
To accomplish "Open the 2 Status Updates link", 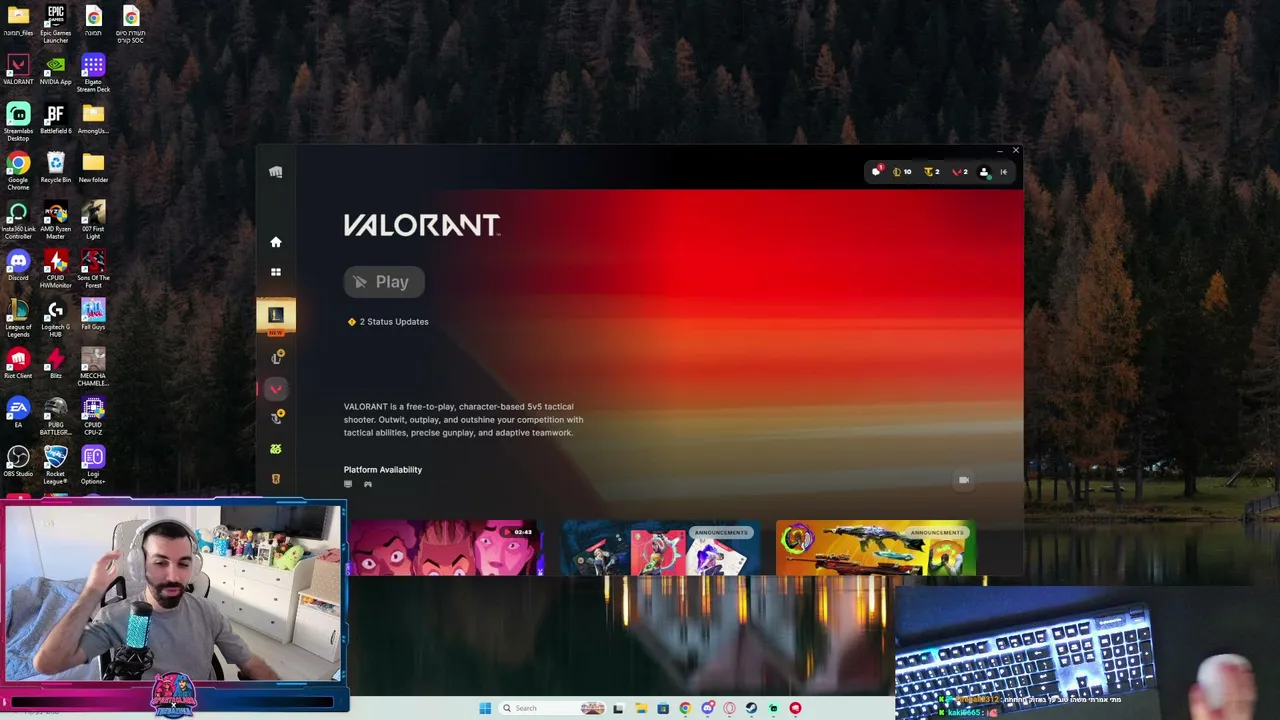I will 388,322.
